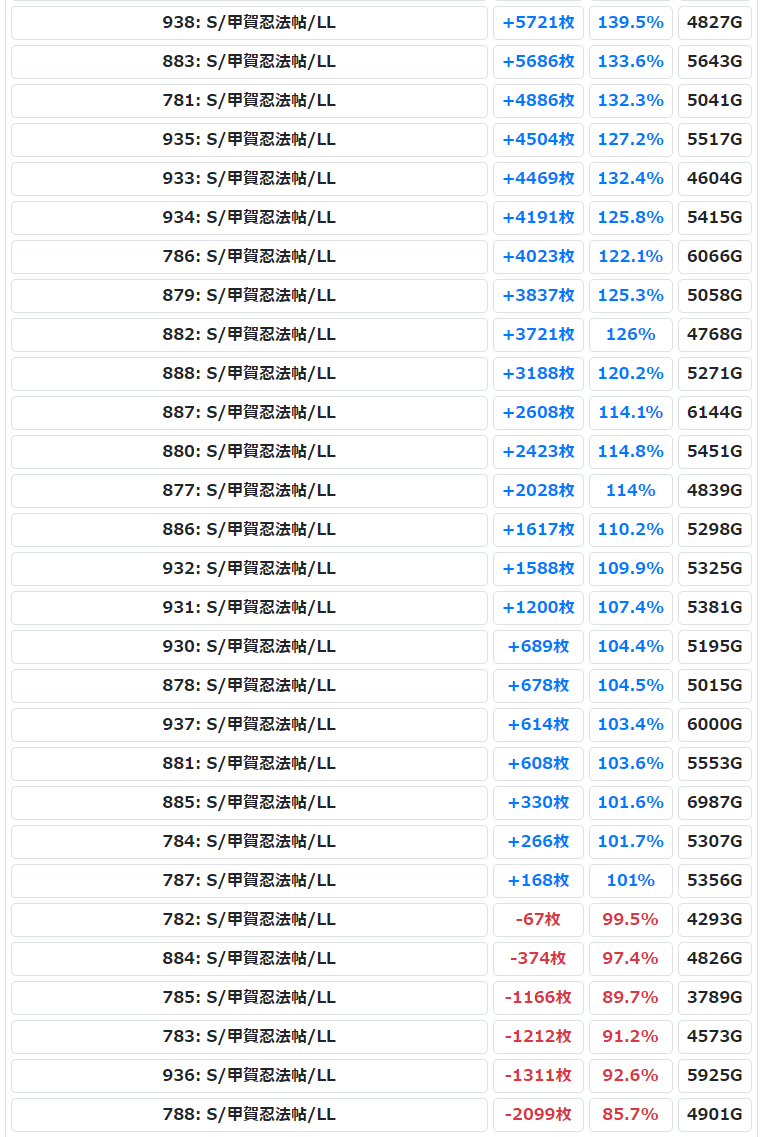
Task: Select machine 785 name cell
Action: point(249,998)
